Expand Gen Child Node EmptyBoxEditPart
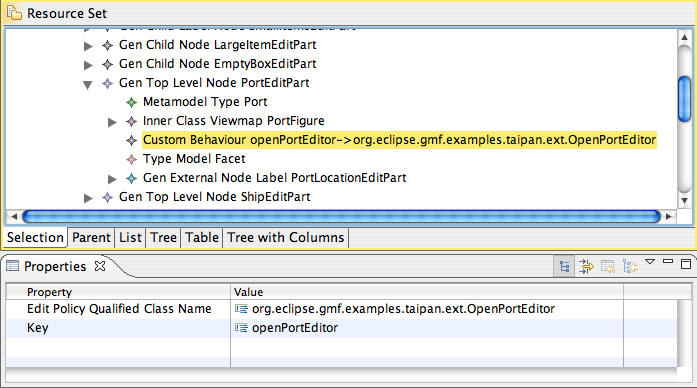 tap(88, 65)
